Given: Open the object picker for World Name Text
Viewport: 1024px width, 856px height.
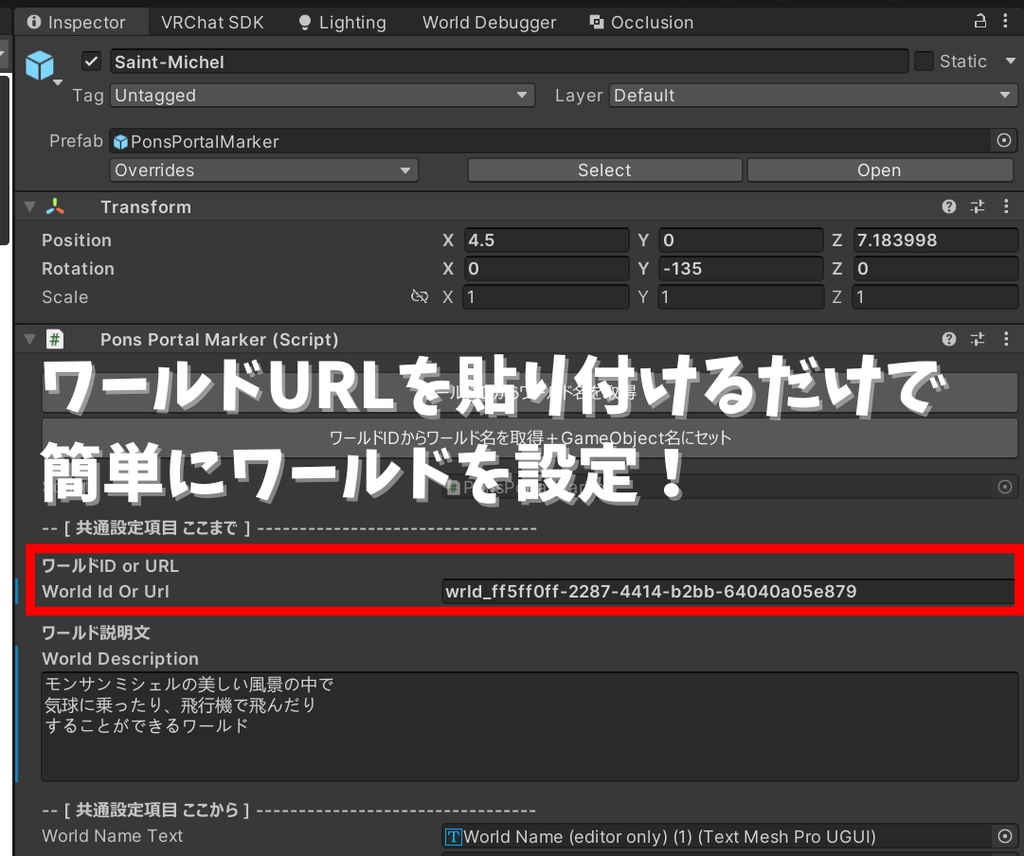Looking at the screenshot, I should 1006,836.
